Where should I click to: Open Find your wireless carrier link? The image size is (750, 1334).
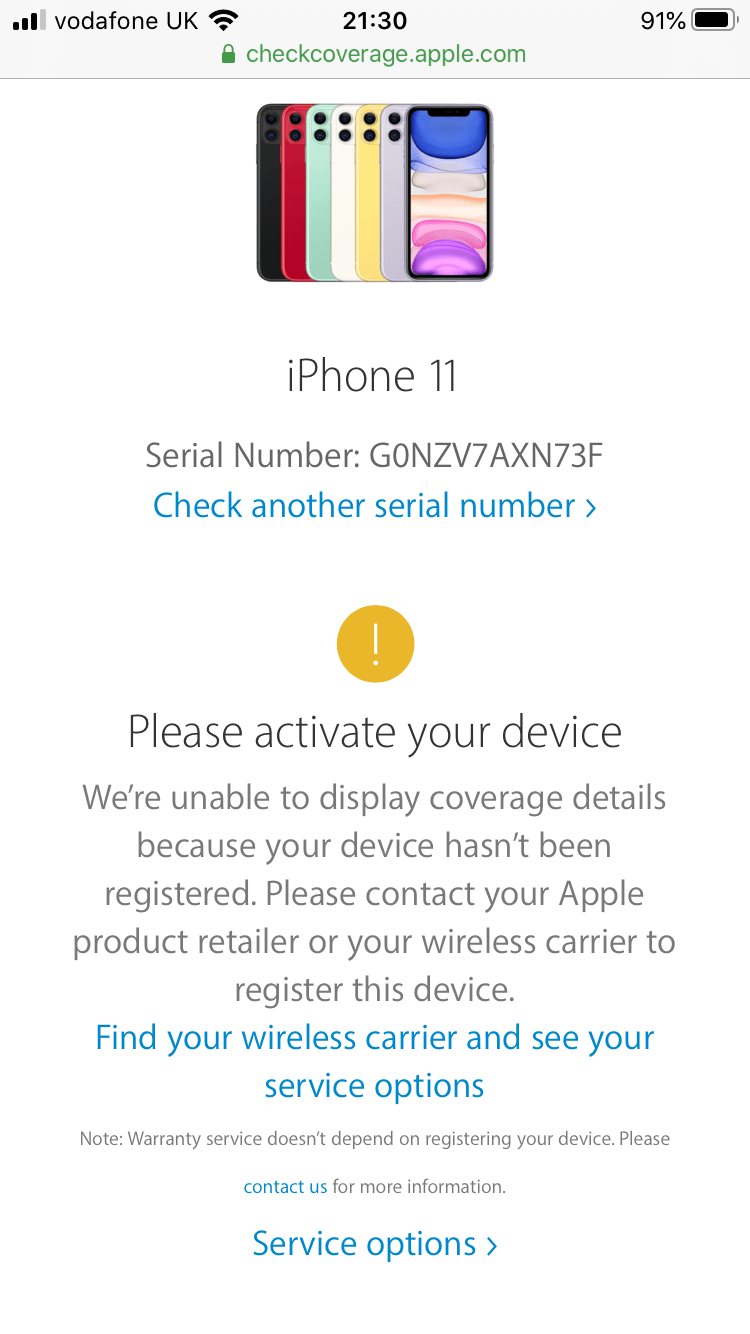coord(374,1061)
